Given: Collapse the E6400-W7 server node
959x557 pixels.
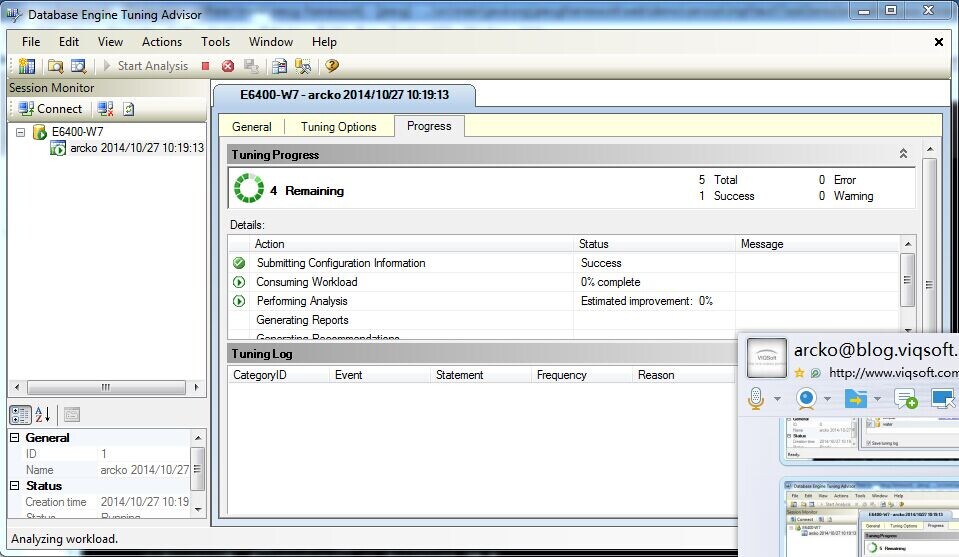Looking at the screenshot, I should click(20, 131).
